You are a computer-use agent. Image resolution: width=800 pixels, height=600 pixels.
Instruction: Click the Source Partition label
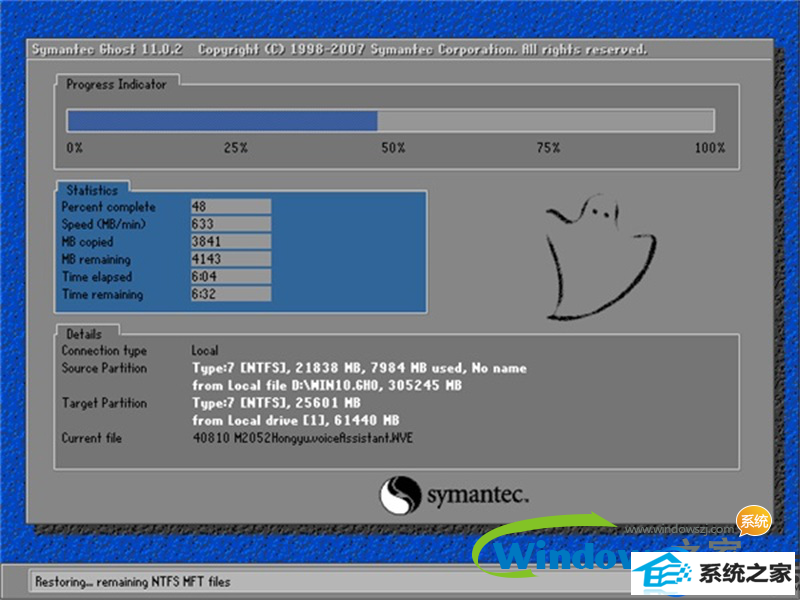click(x=104, y=368)
